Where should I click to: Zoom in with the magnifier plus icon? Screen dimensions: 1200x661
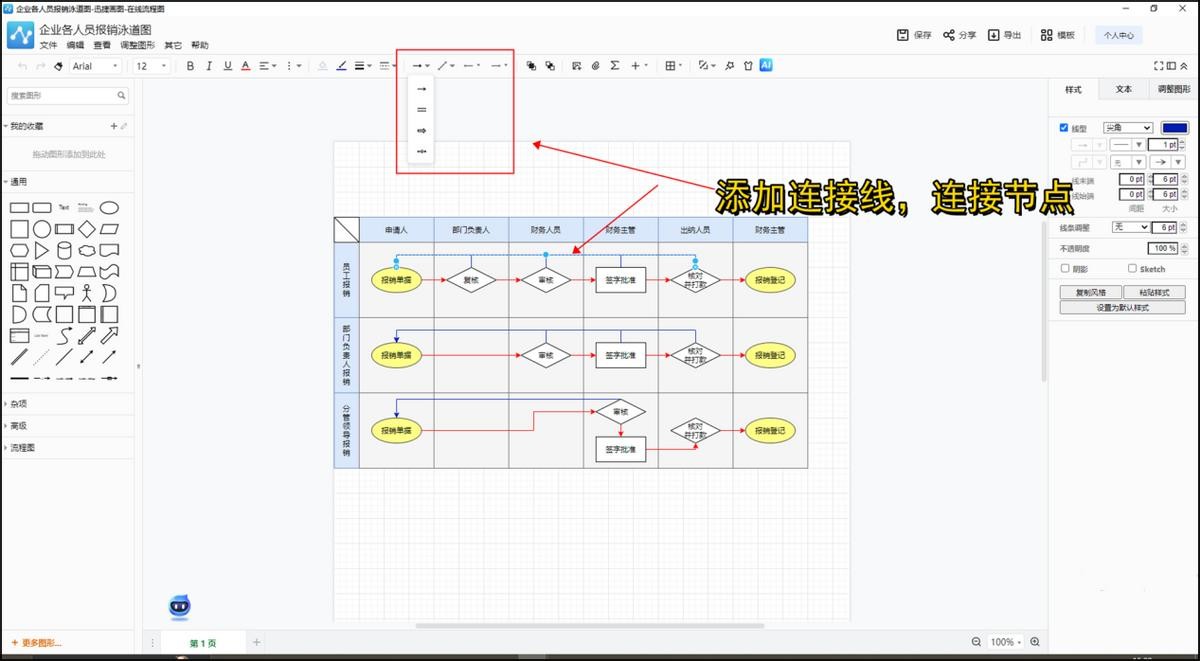pos(1035,642)
